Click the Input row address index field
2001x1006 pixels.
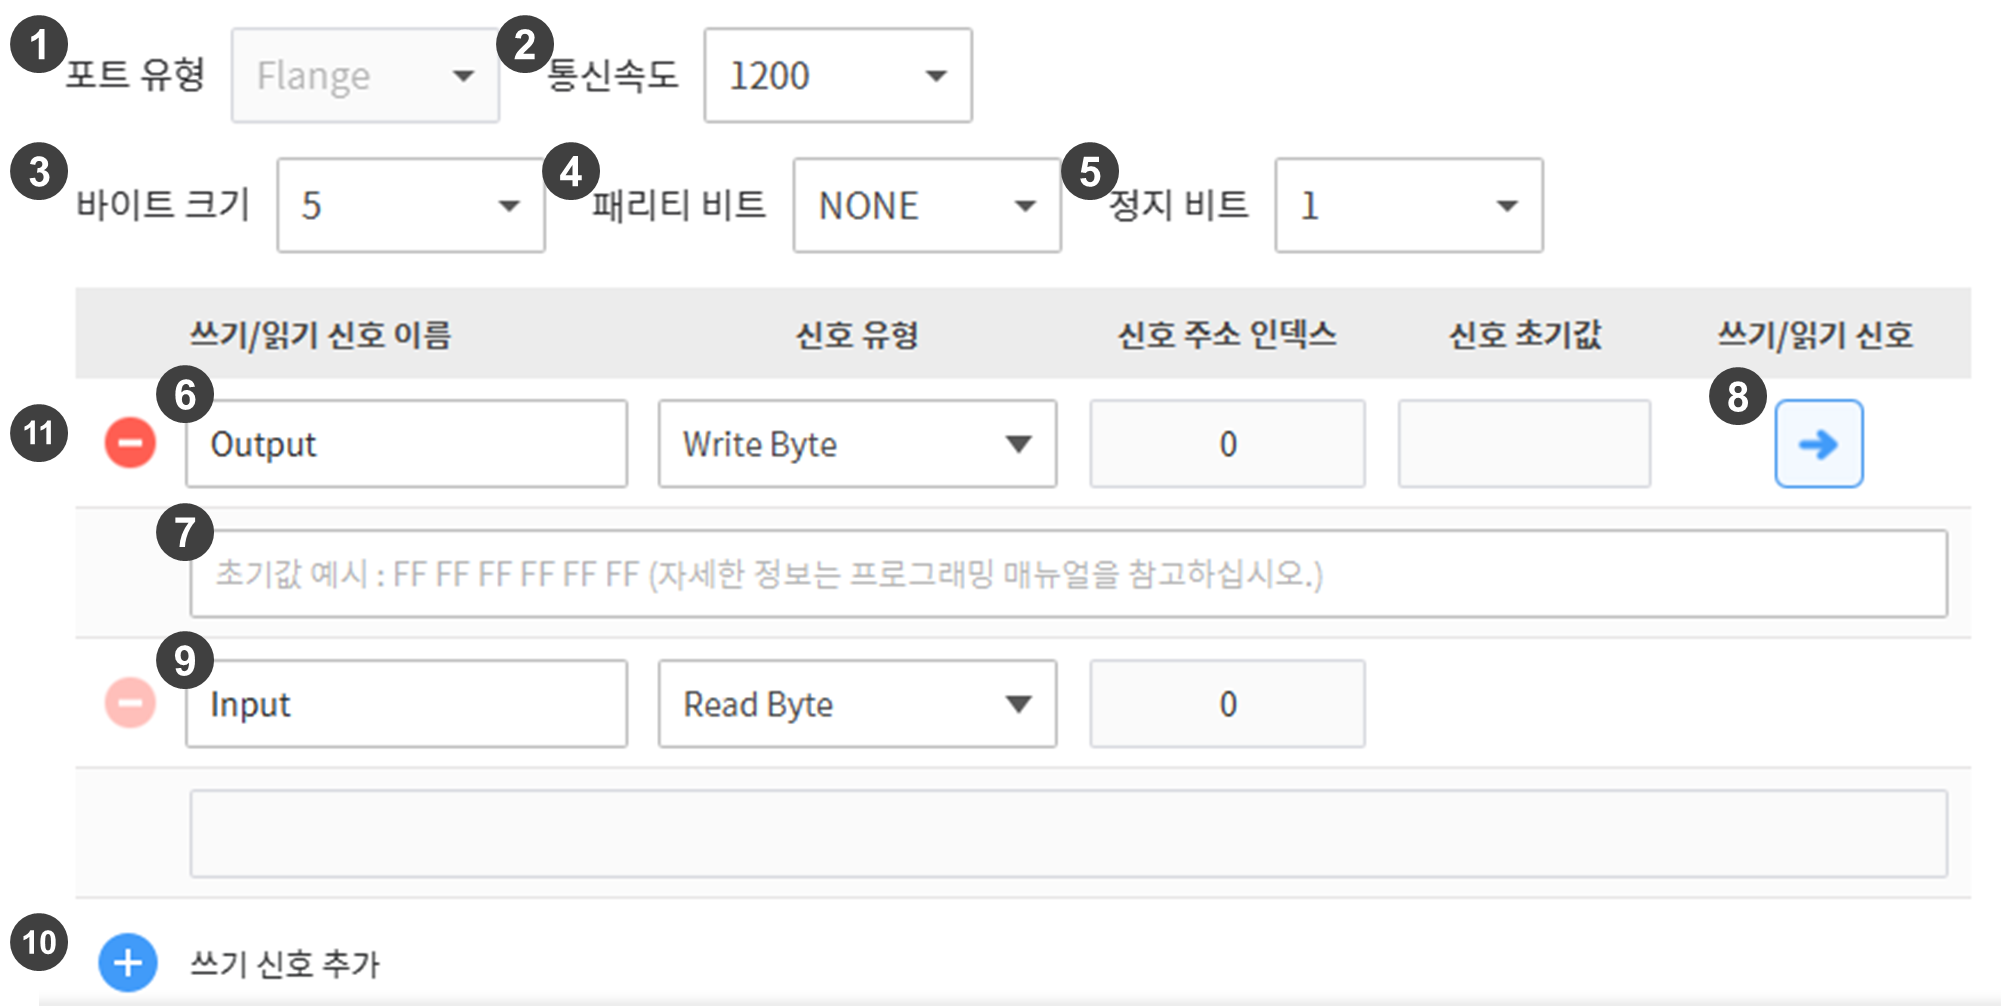click(x=1227, y=704)
